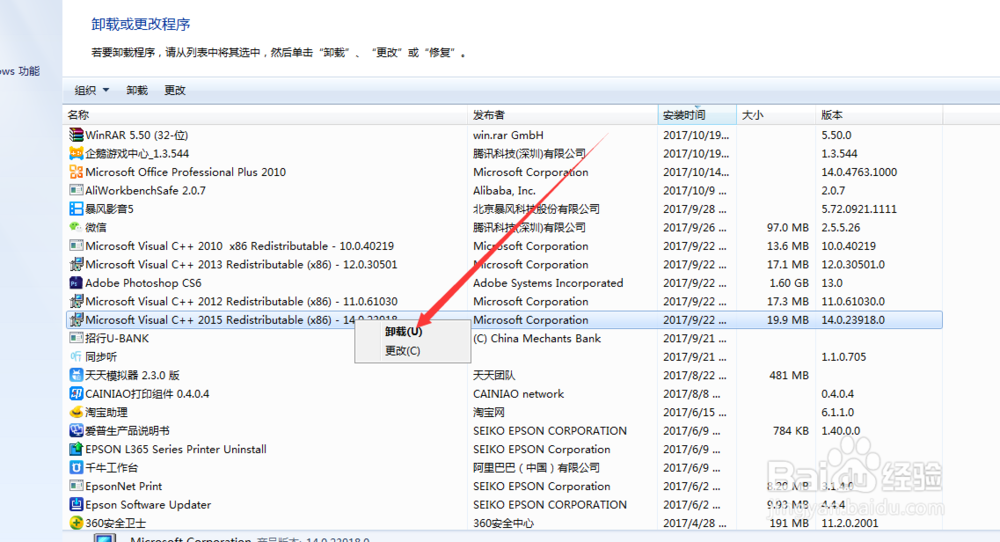
Task: Select Microsoft Office Professional Plus 2010 entry
Action: (186, 172)
